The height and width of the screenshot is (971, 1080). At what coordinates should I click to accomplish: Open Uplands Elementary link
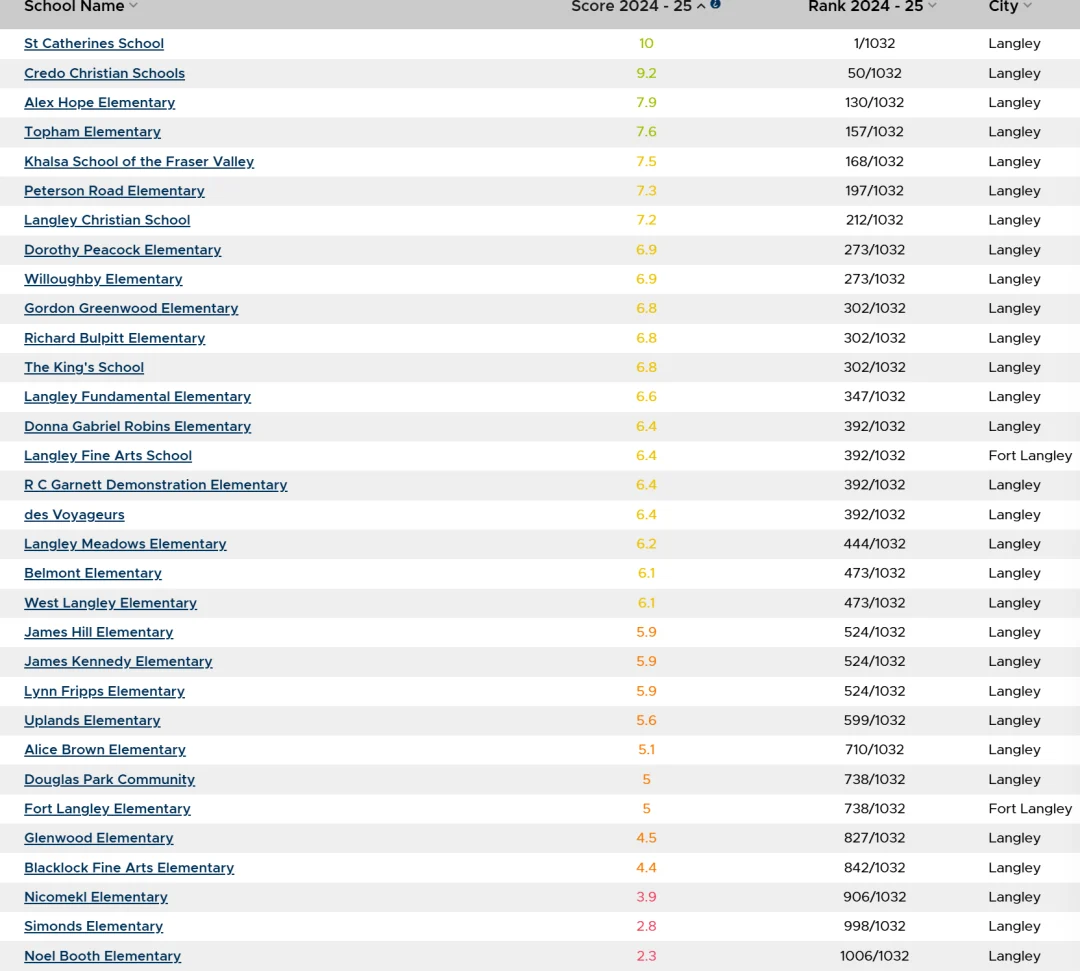92,720
